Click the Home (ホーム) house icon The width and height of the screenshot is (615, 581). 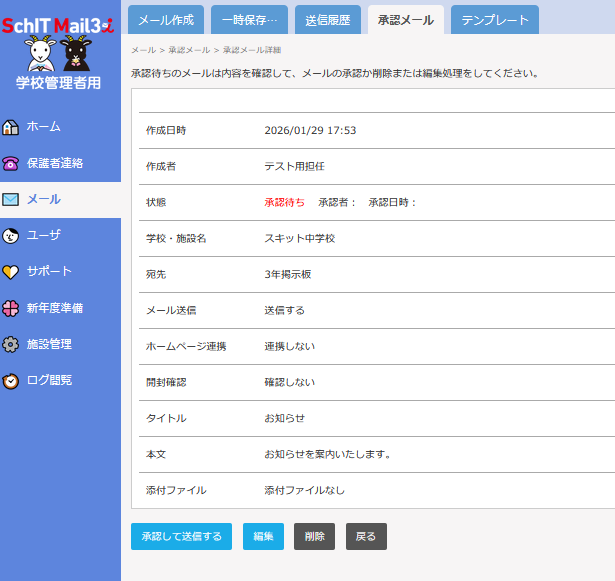(11, 127)
